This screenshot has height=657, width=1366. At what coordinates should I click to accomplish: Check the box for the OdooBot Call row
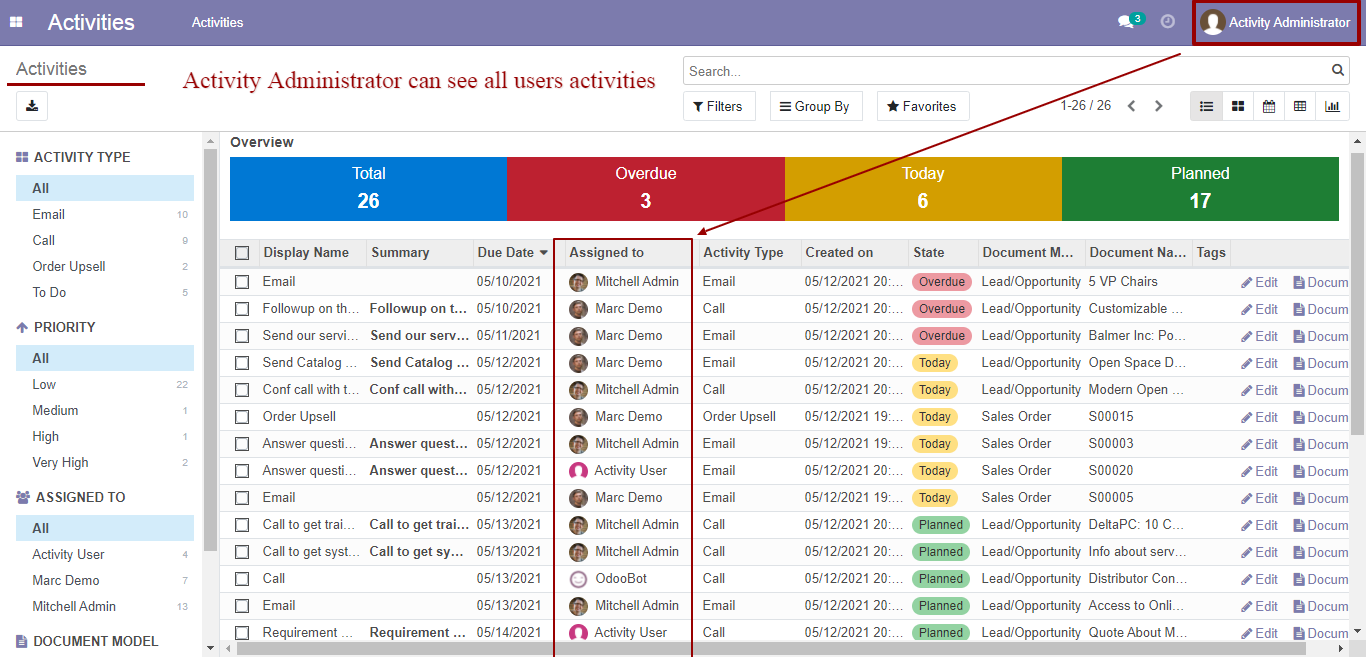(242, 579)
